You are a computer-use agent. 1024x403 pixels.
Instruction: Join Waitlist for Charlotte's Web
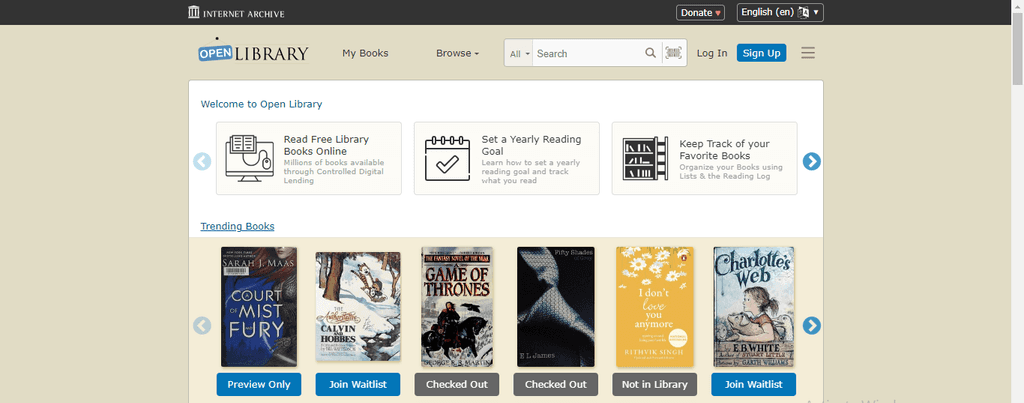pyautogui.click(x=754, y=384)
